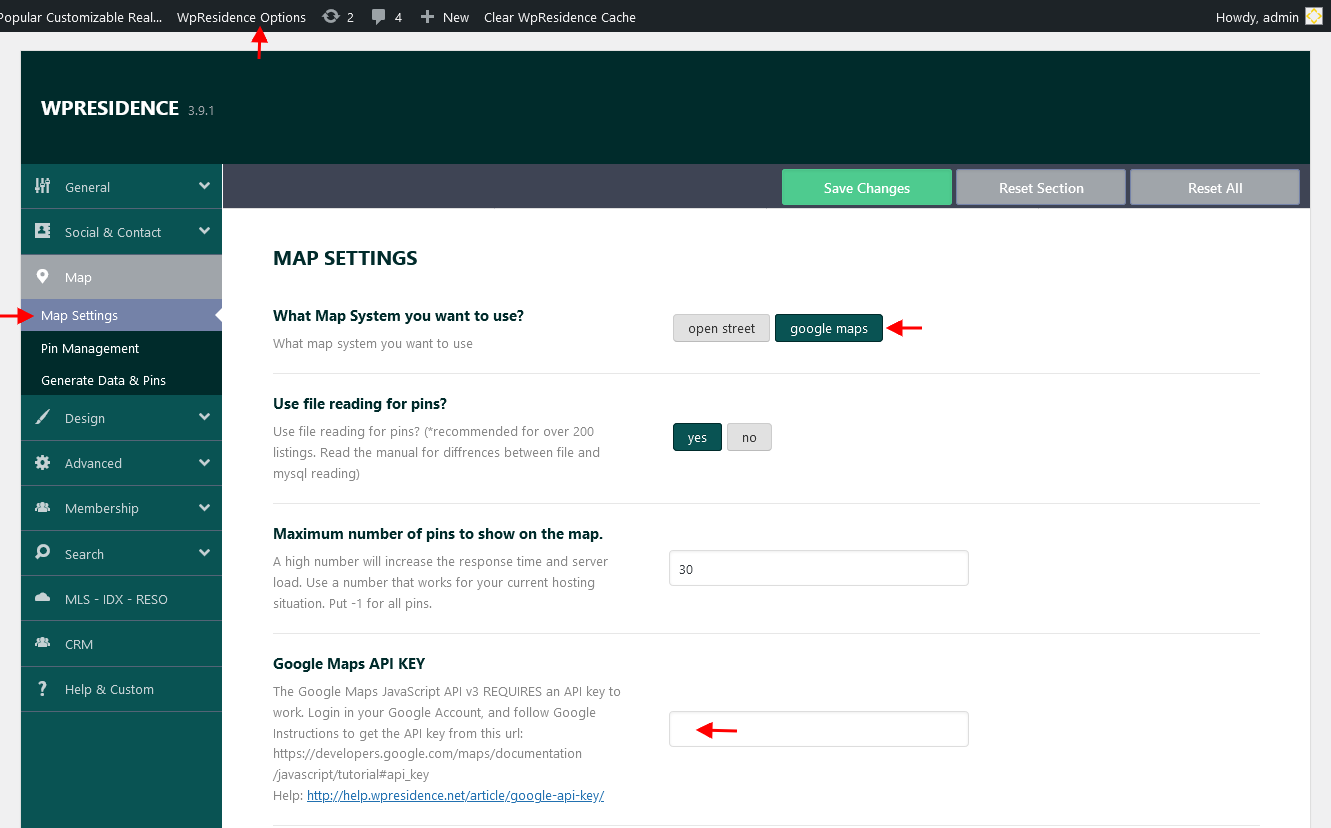Image resolution: width=1331 pixels, height=828 pixels.
Task: Click the Reset All button
Action: 1215,187
